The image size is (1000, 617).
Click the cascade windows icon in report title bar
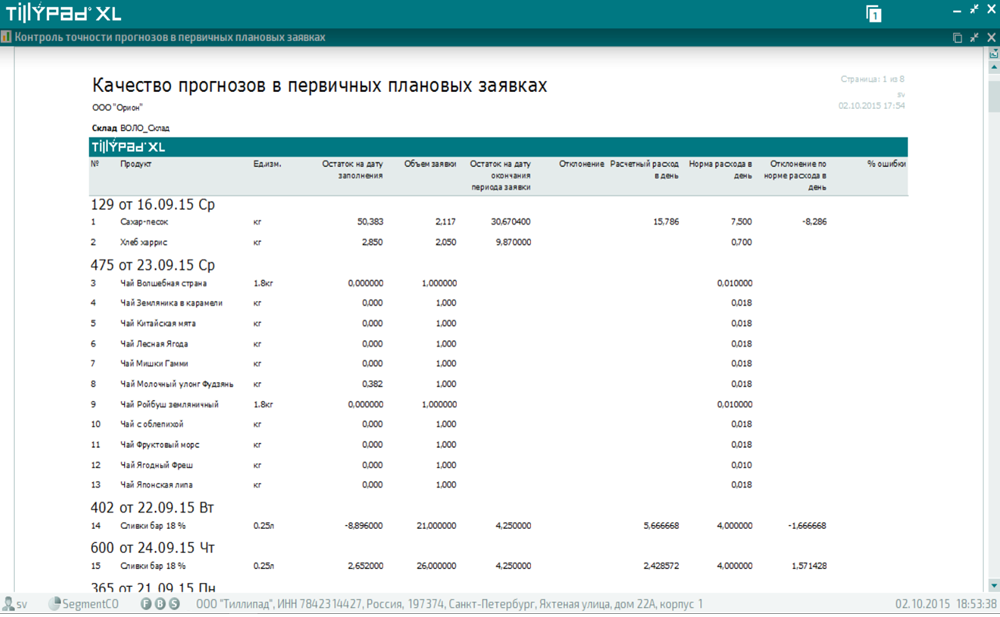pos(957,37)
